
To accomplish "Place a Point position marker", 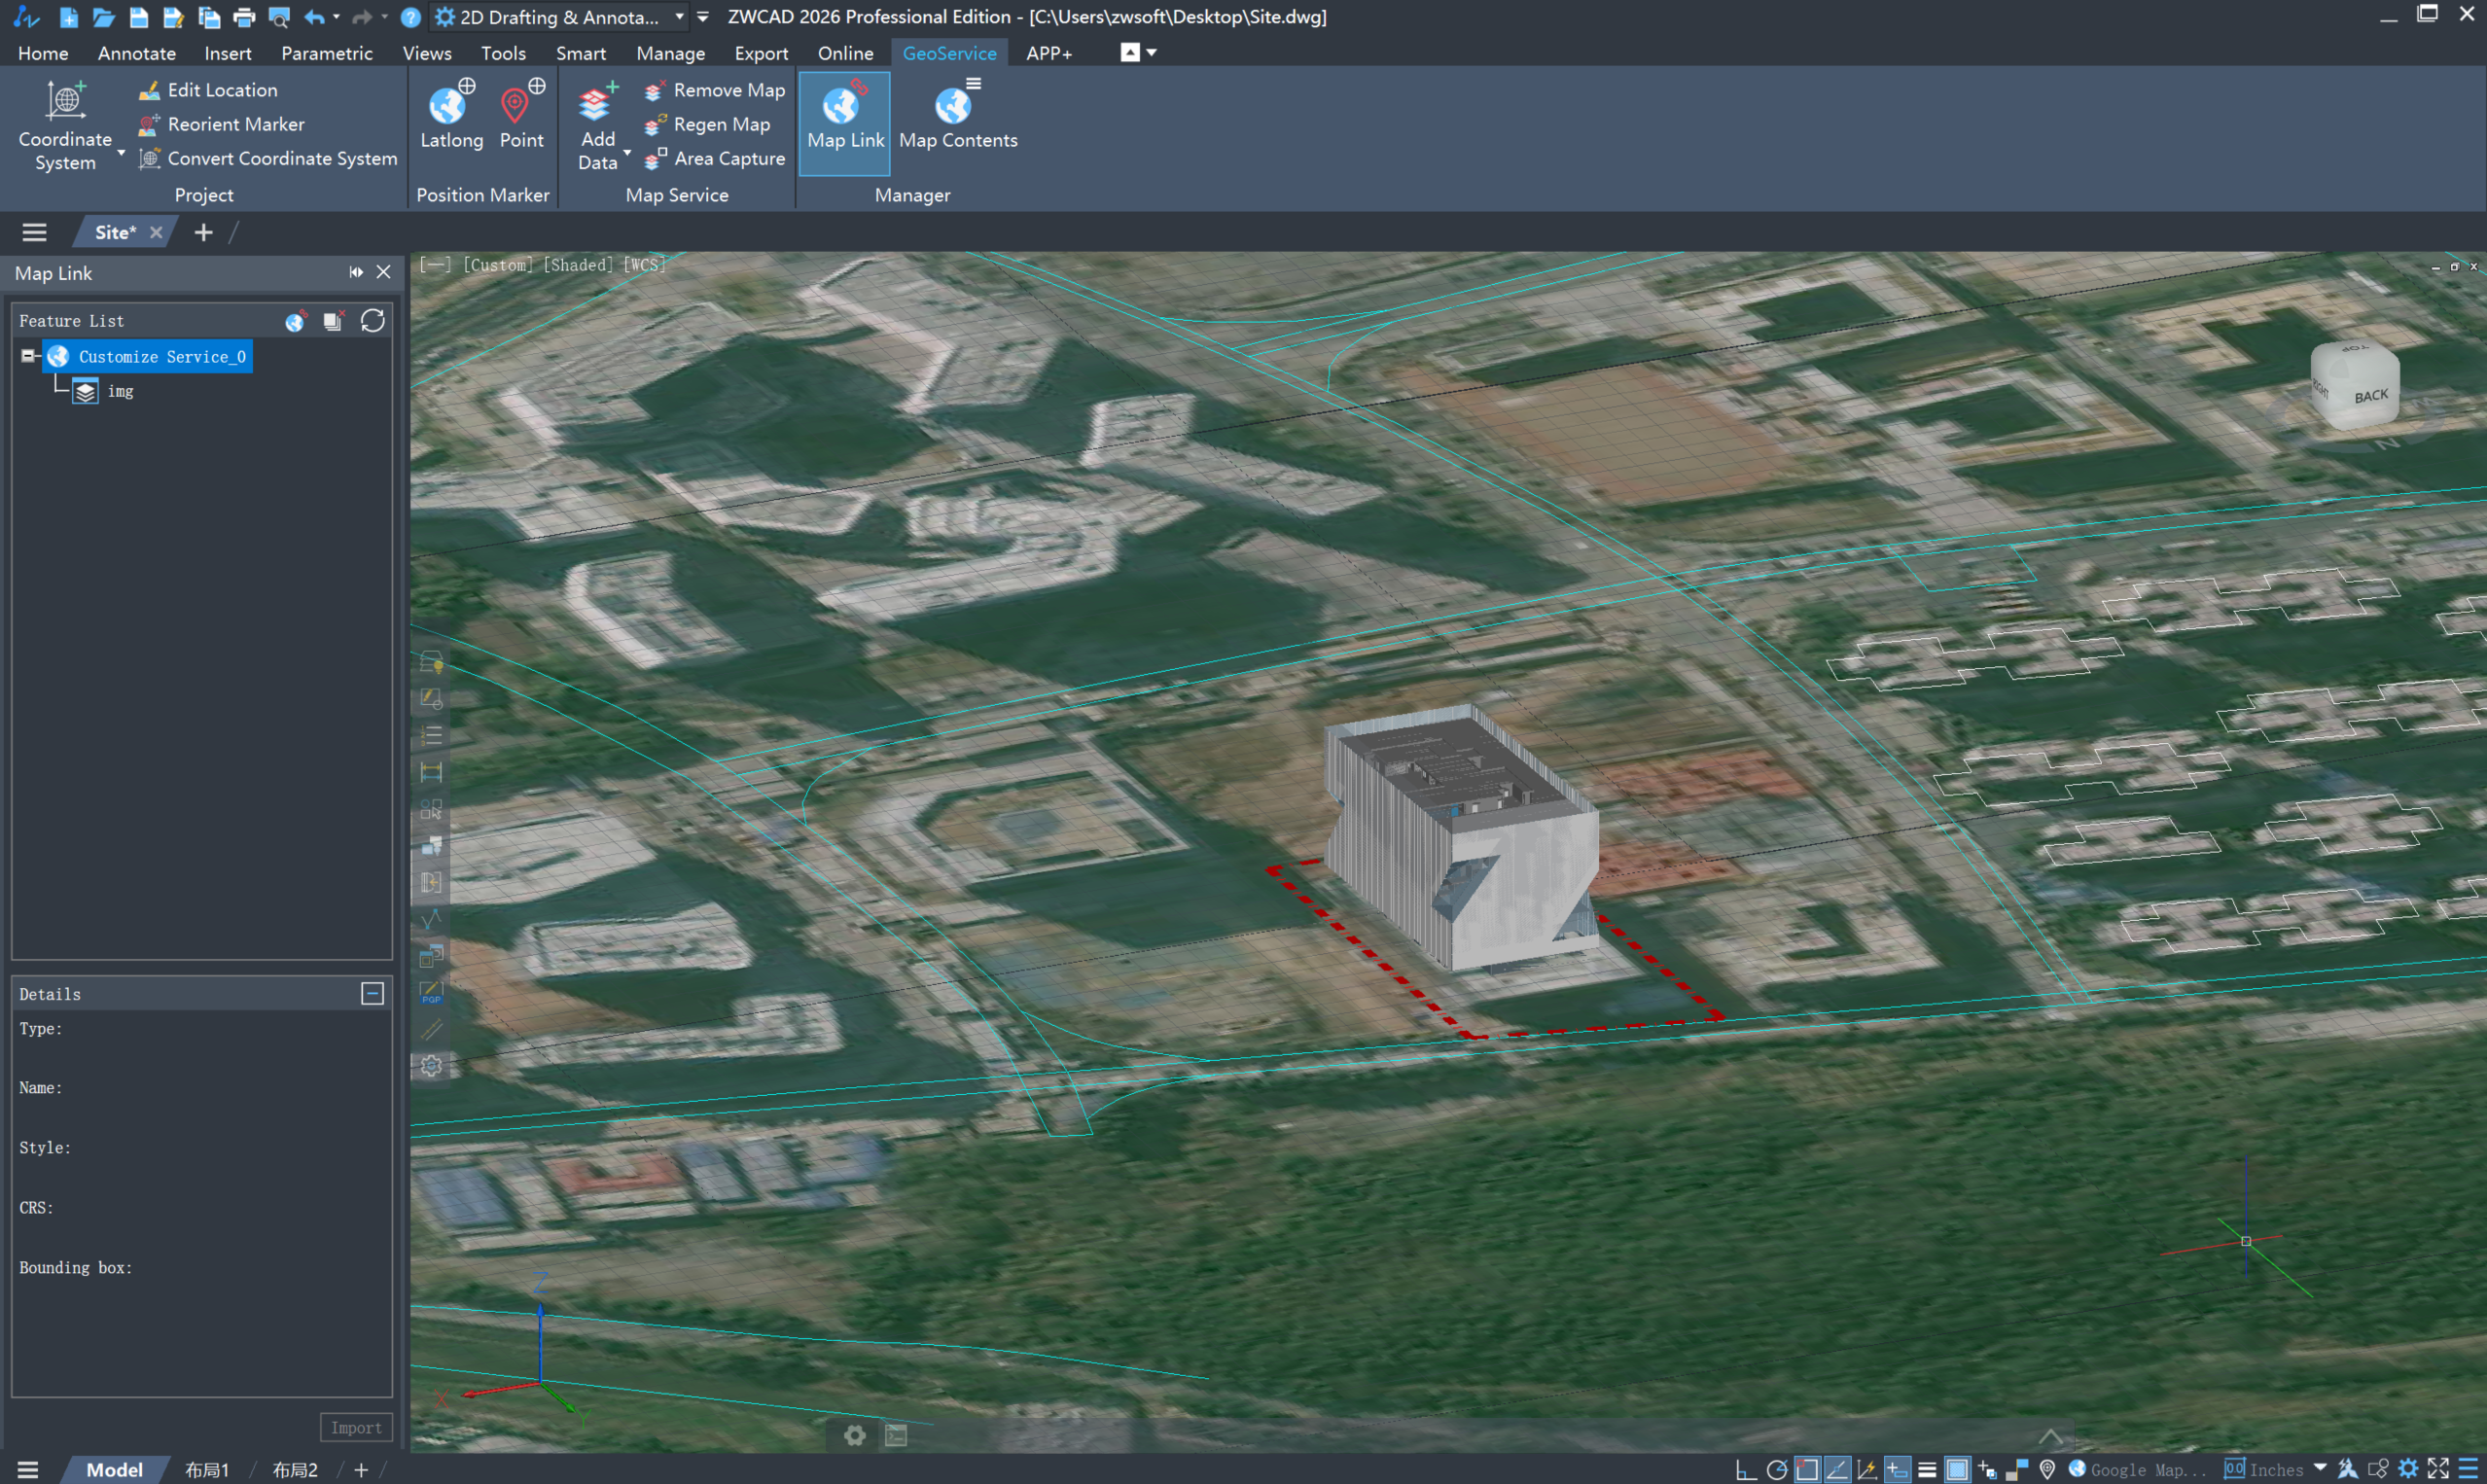I will tap(522, 115).
